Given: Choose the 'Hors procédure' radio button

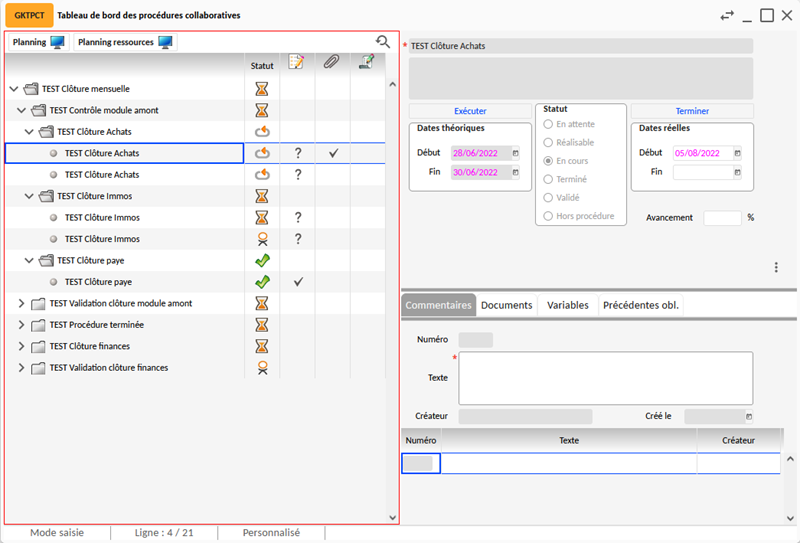Looking at the screenshot, I should (x=547, y=216).
